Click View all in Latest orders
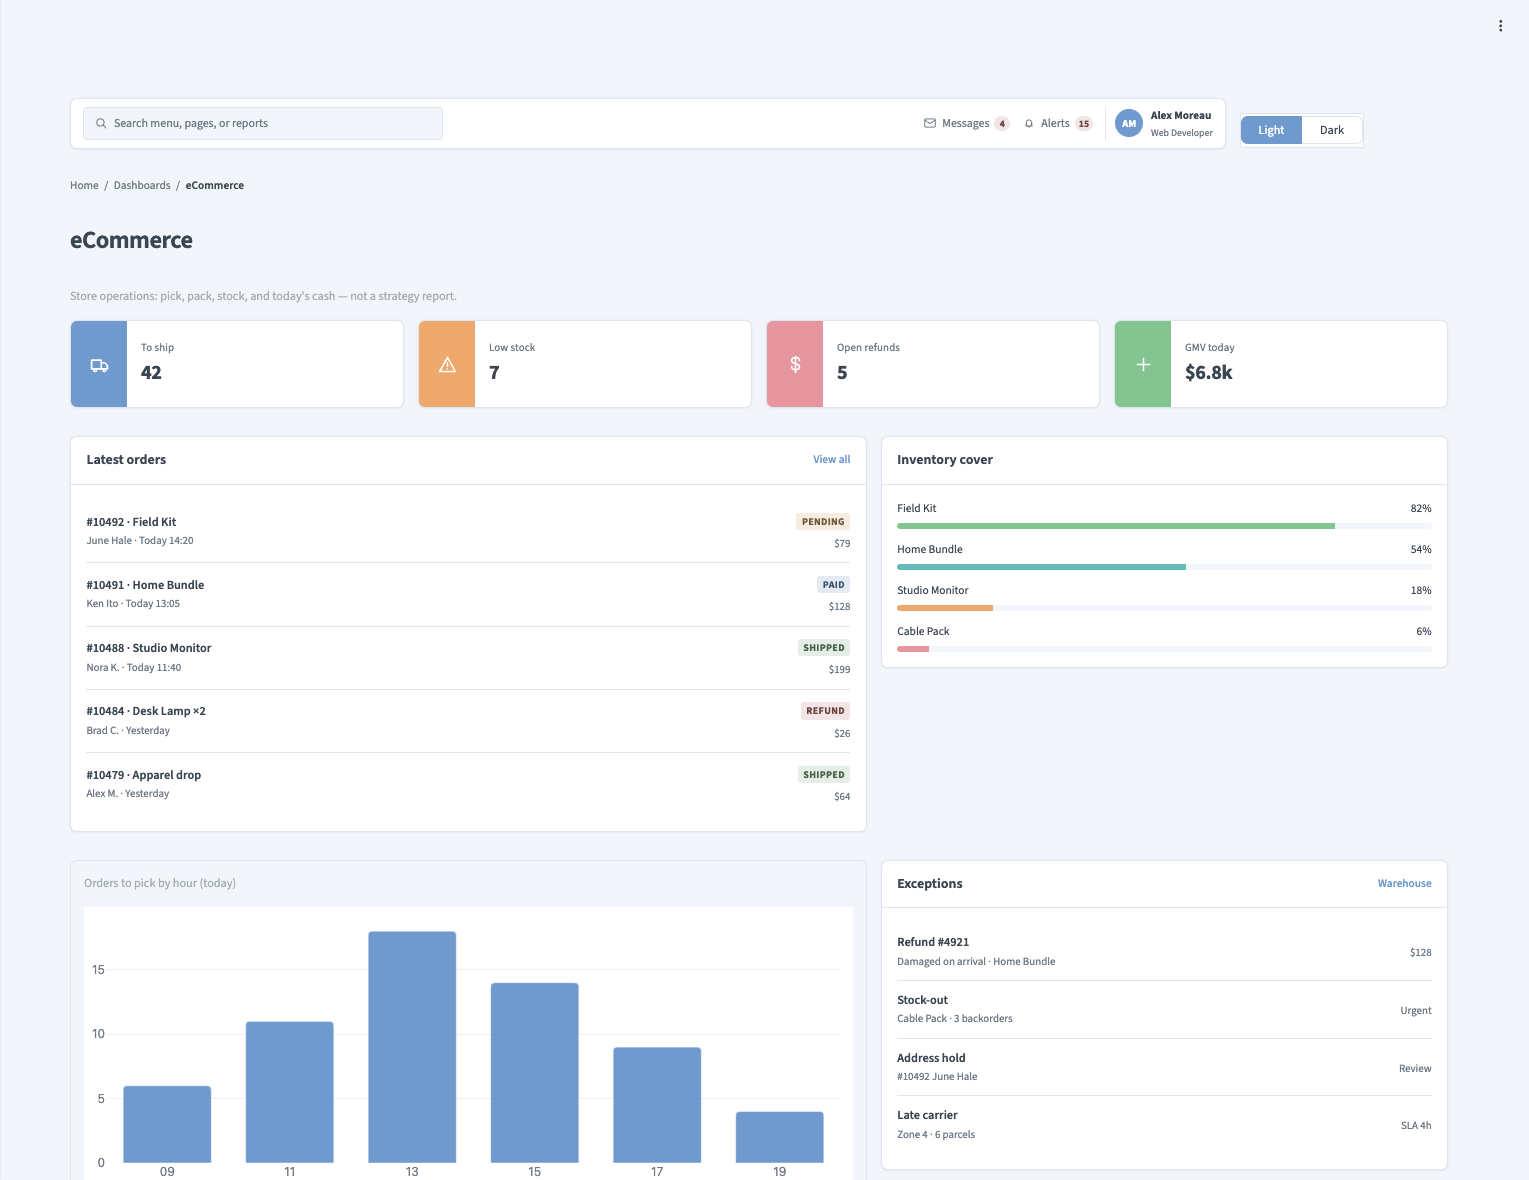 coord(832,460)
